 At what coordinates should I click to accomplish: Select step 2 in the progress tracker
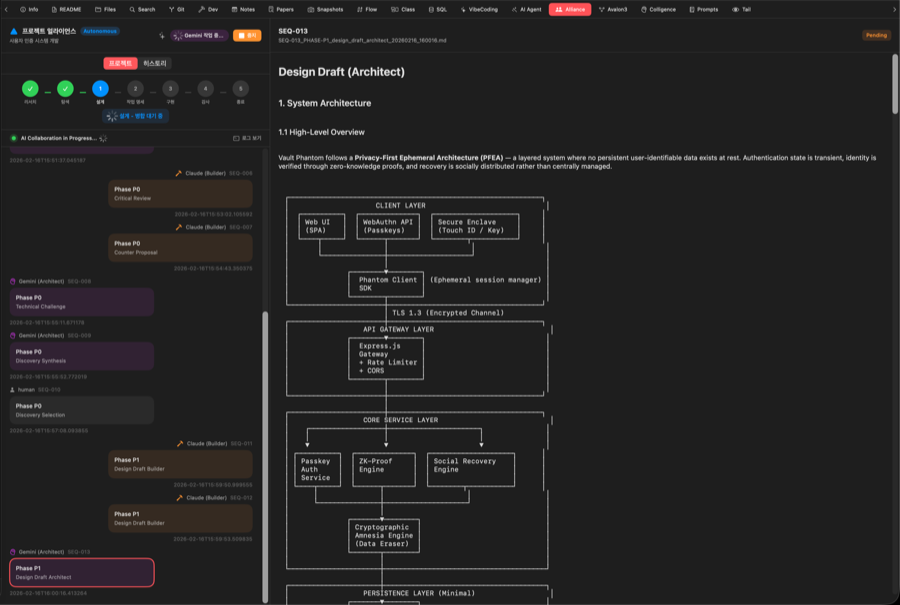click(x=135, y=89)
